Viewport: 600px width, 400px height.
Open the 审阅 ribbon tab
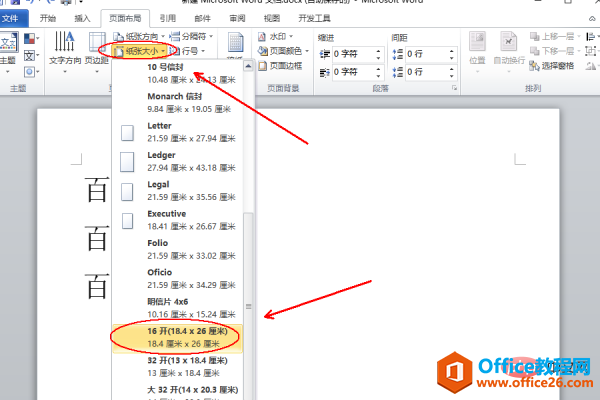coord(237,18)
